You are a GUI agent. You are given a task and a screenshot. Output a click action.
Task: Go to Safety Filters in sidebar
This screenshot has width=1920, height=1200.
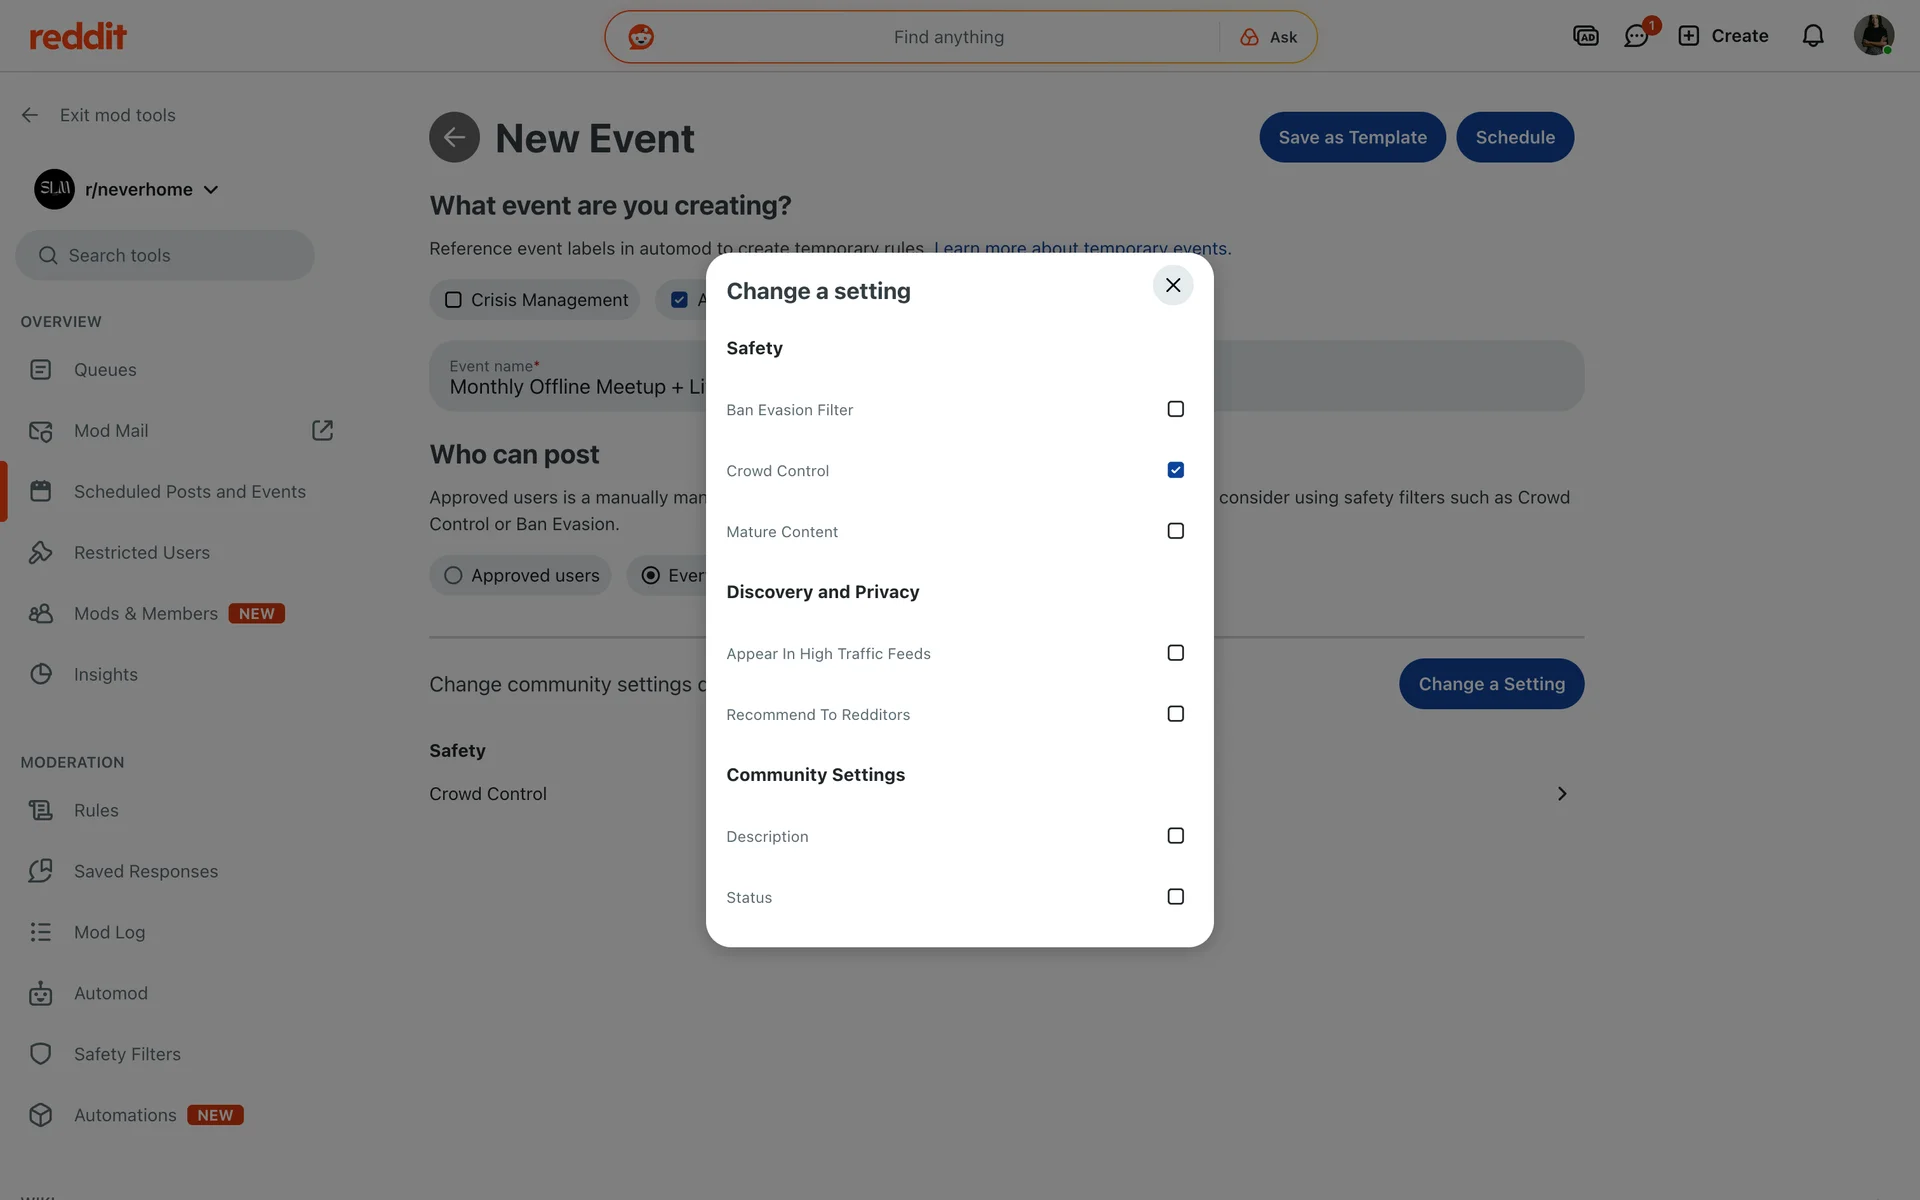tap(127, 1054)
